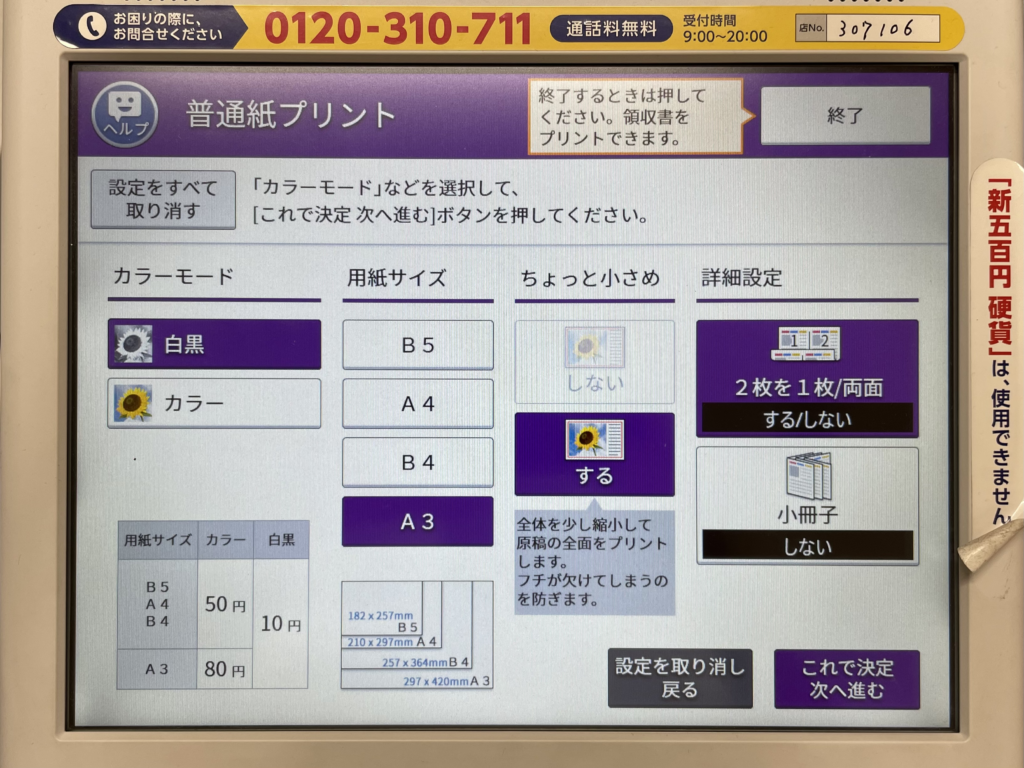The height and width of the screenshot is (768, 1024).
Task: Select B5 paper size
Action: pos(417,345)
